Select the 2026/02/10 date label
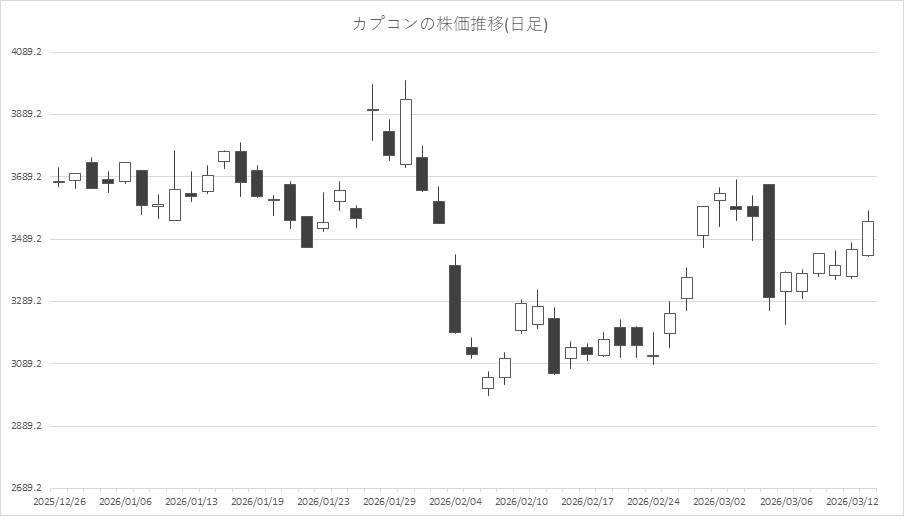904x516 pixels. pos(522,501)
